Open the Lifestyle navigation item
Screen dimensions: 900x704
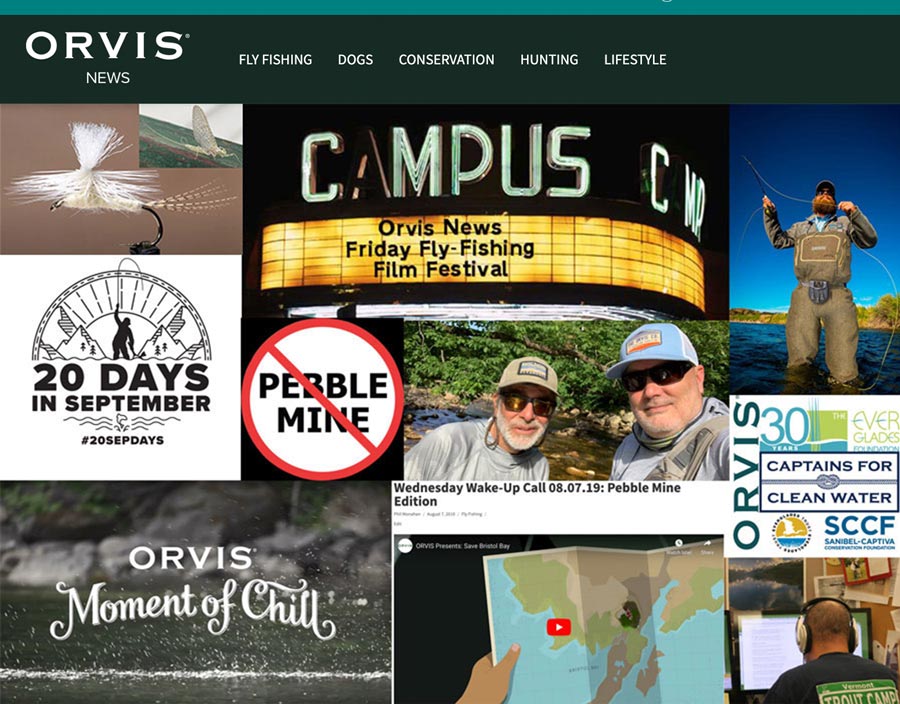point(635,60)
